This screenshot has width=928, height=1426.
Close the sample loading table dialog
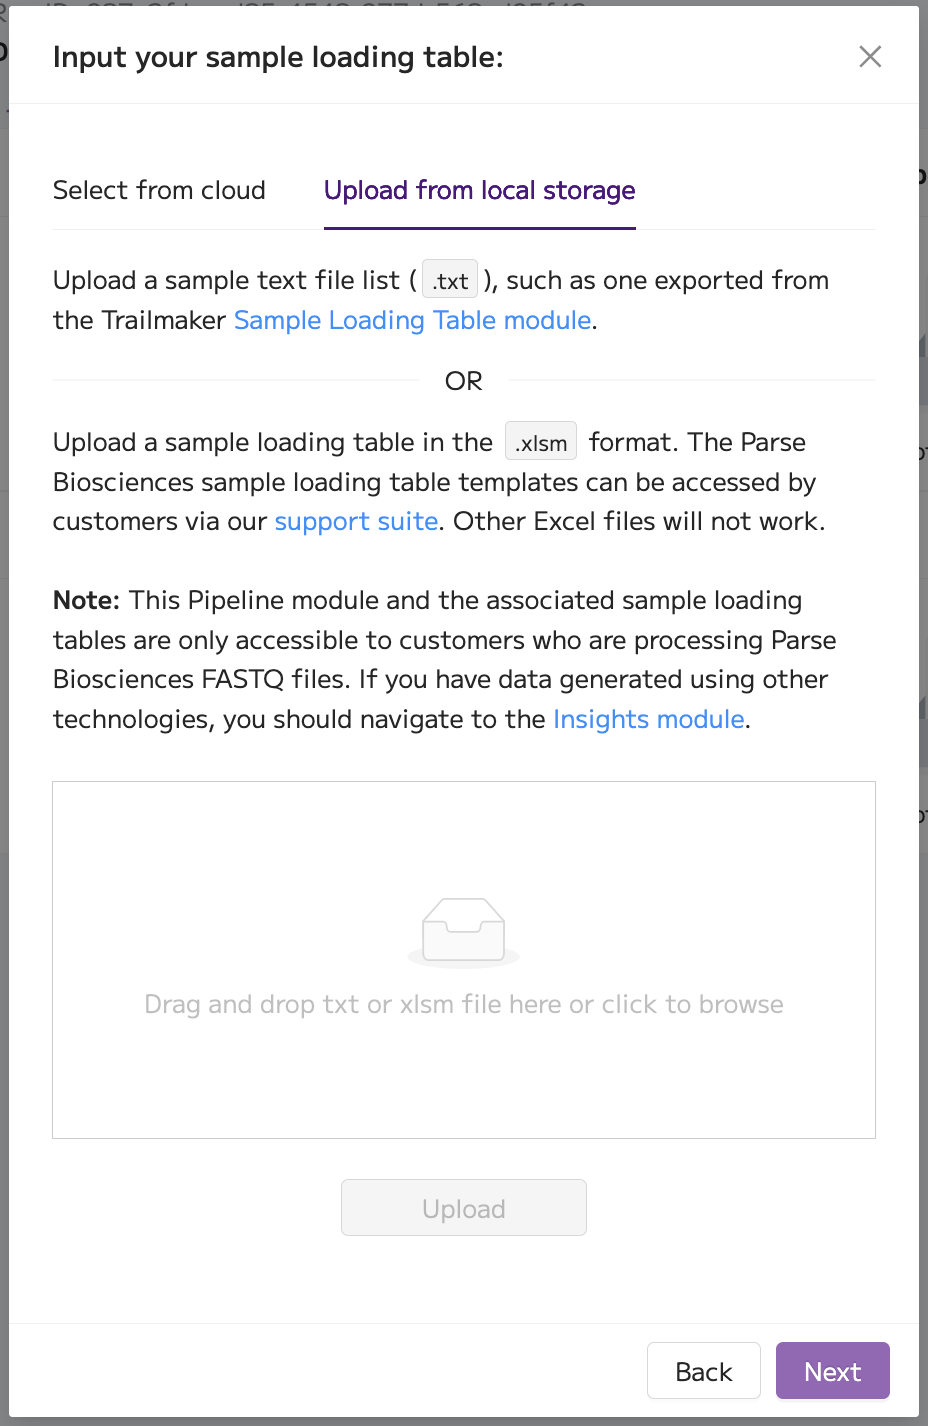pos(870,57)
